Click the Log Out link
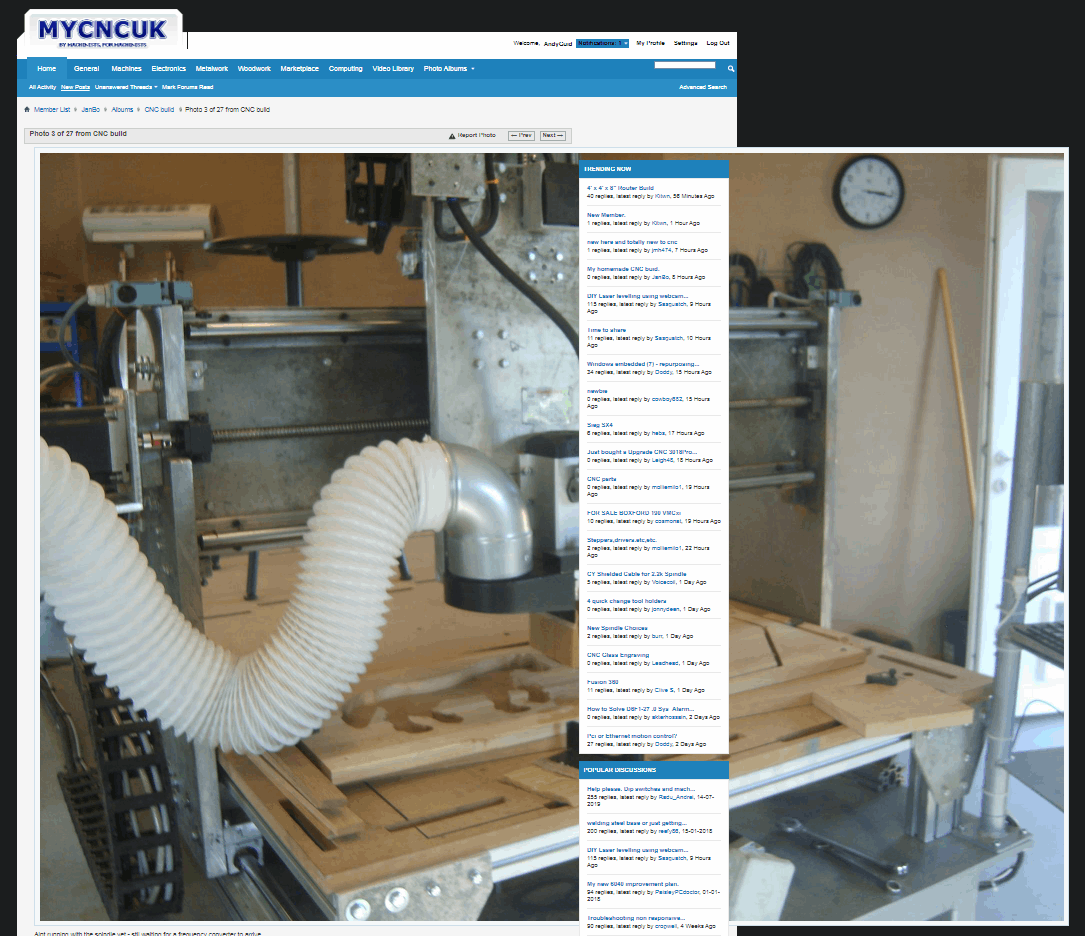 [718, 44]
